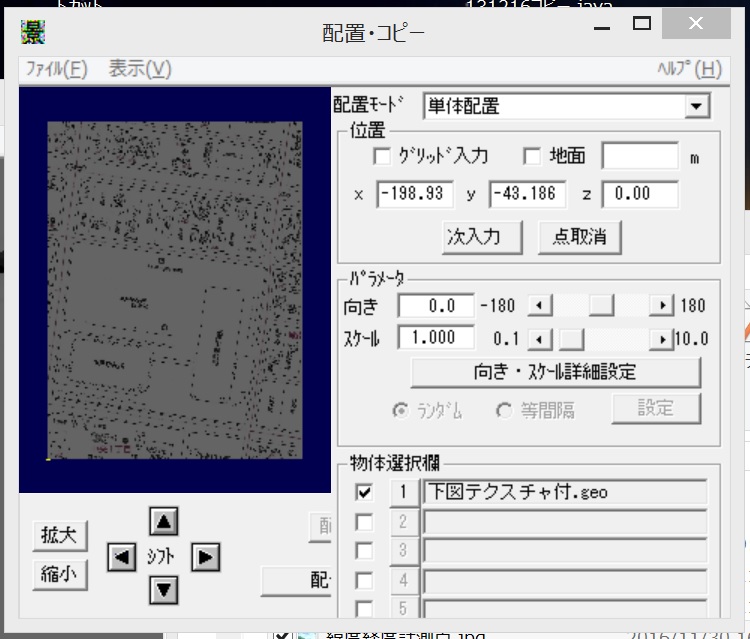Click the スケール value field 1.000
The height and width of the screenshot is (639, 750).
pos(436,338)
